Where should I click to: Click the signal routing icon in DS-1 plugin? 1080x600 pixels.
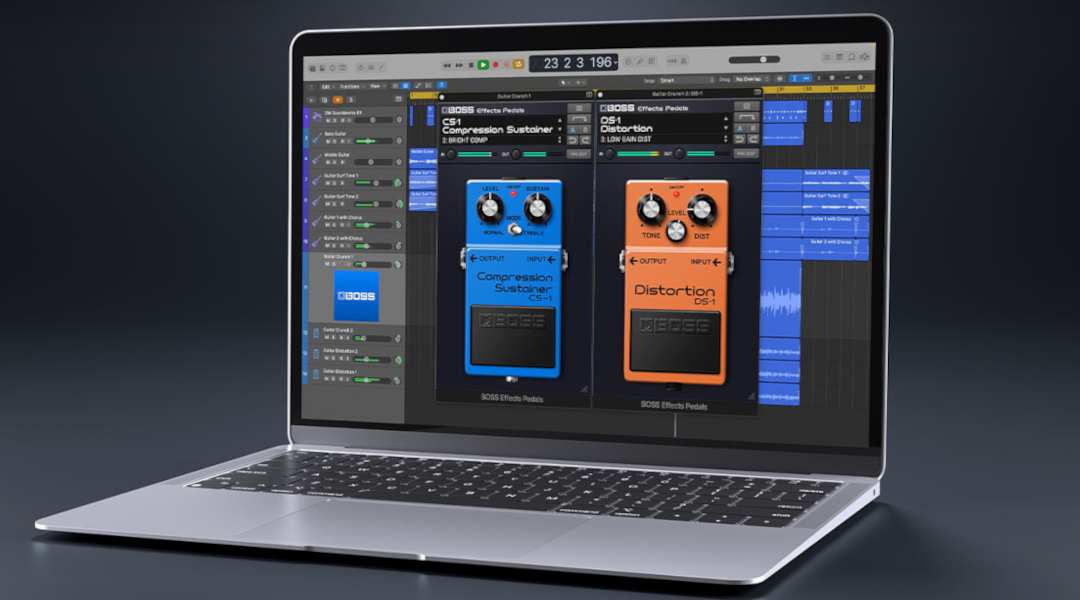point(746,117)
